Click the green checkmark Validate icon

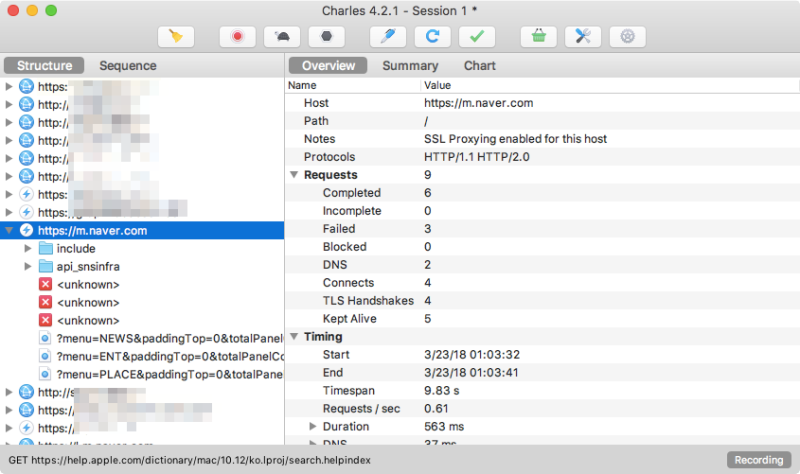(x=477, y=37)
